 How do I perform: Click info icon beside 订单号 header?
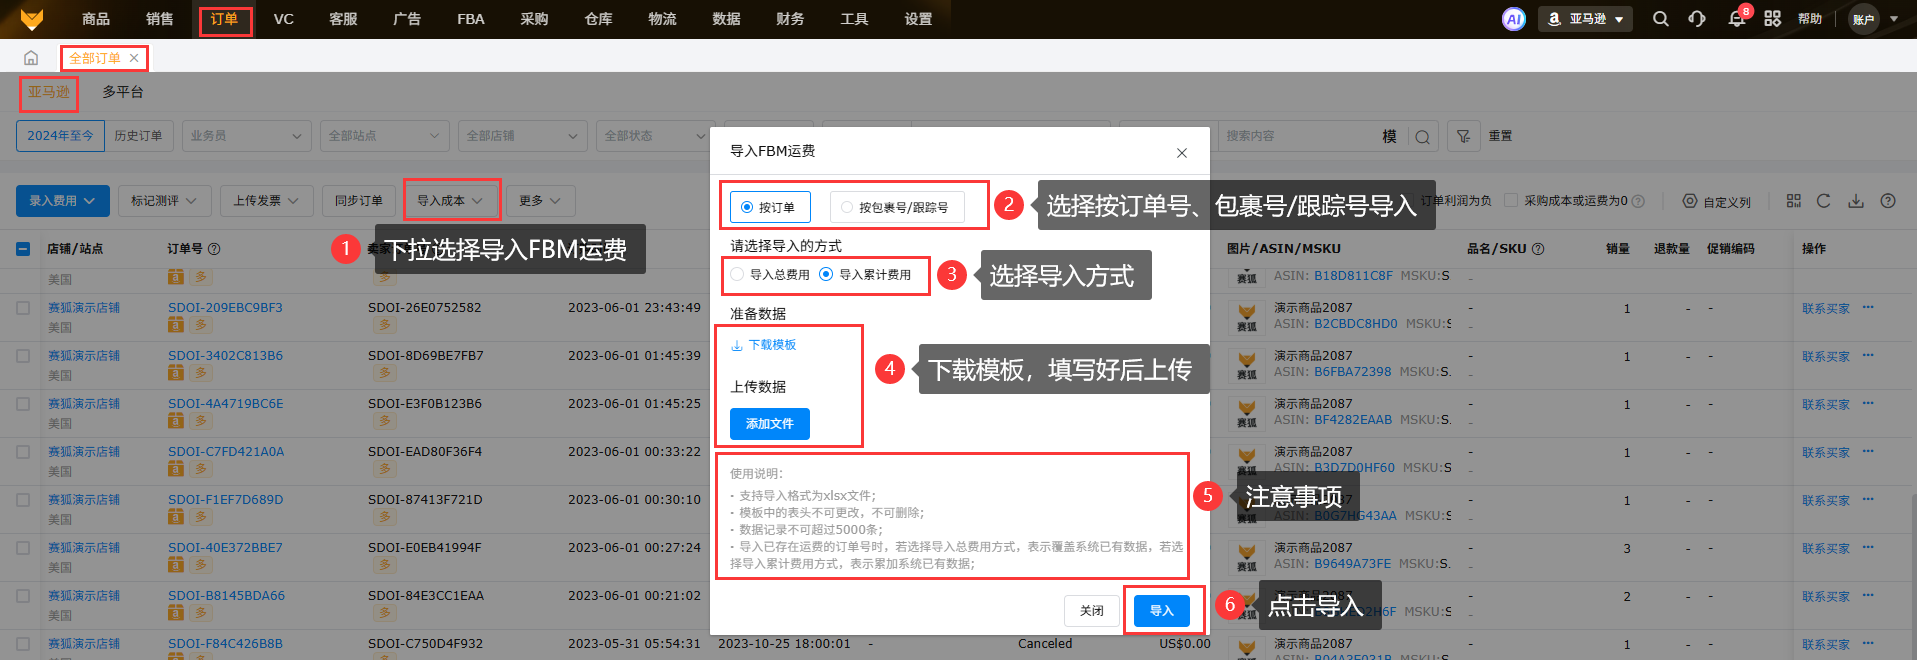214,249
